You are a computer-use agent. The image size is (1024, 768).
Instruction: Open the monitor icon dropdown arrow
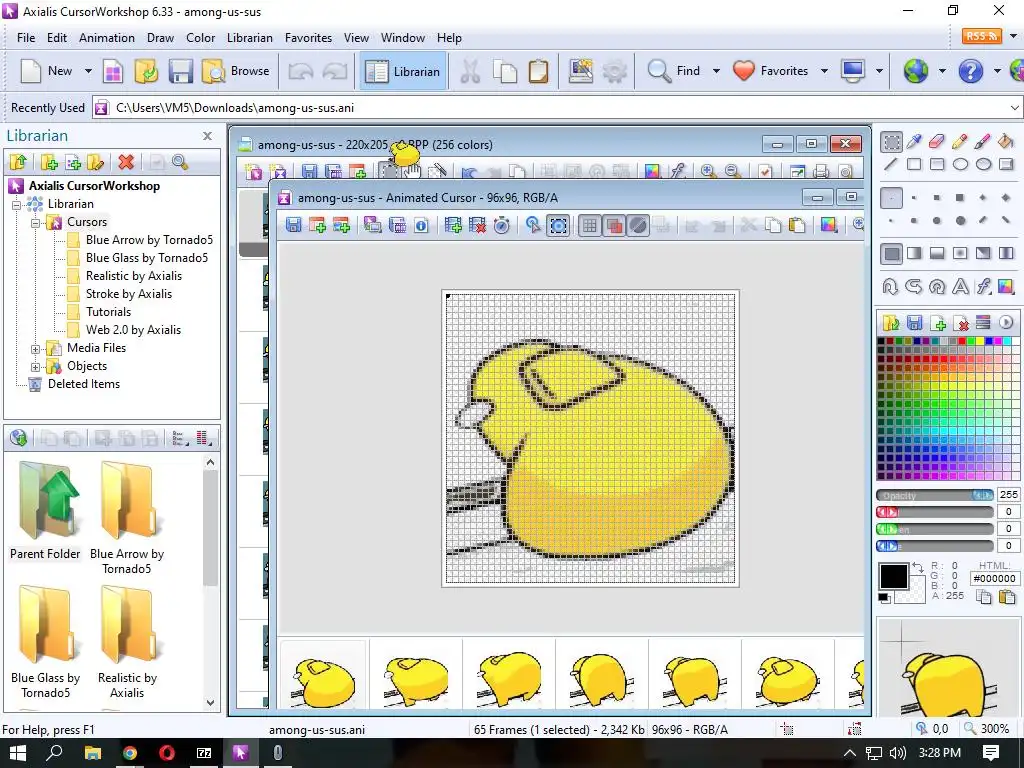(879, 71)
